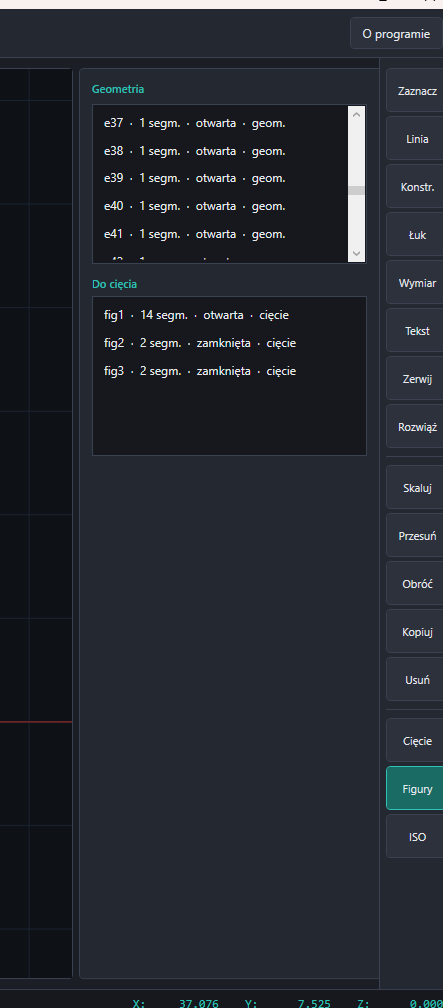Select the Wymiar dimension tool
Screen dimensions: 443x1008
(x=415, y=283)
